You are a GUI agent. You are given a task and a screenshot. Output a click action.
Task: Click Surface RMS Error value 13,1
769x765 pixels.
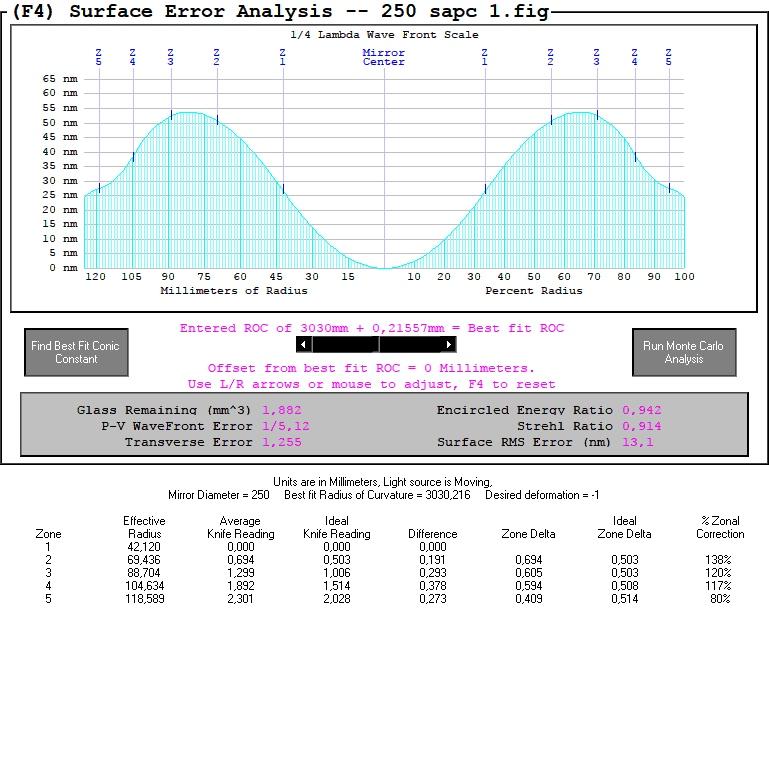[638, 442]
